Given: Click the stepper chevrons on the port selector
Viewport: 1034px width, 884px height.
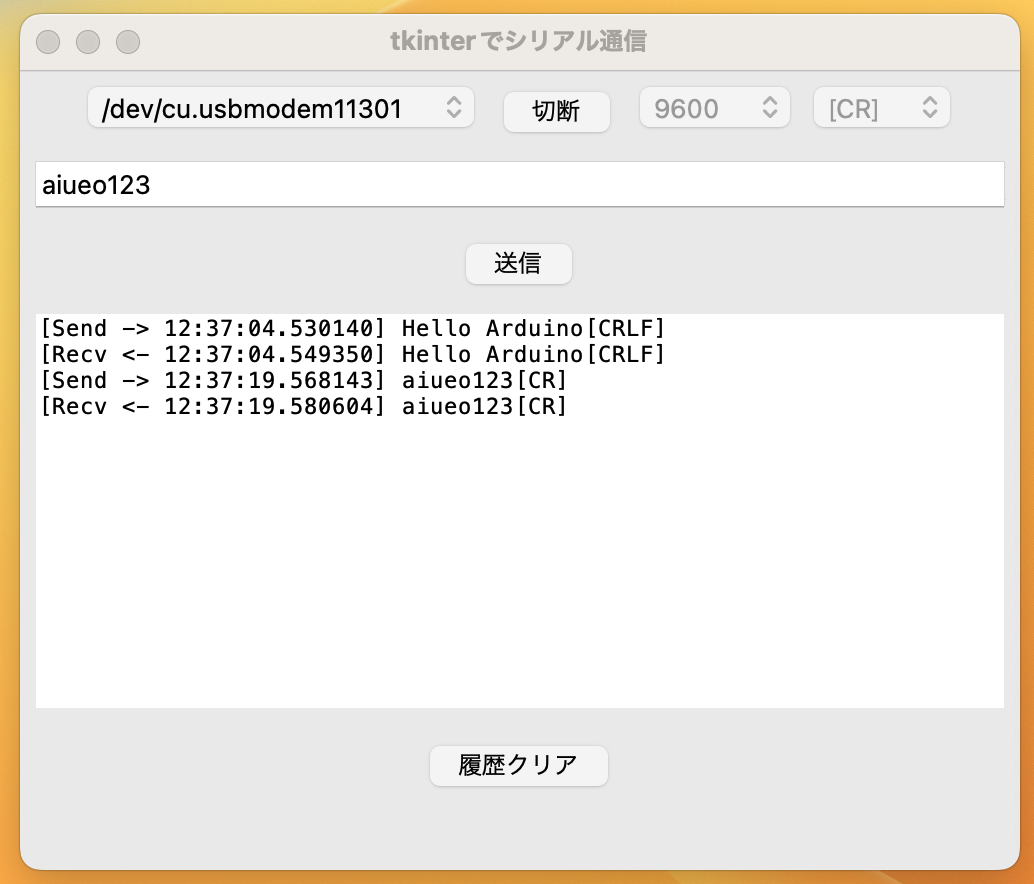Looking at the screenshot, I should click(455, 107).
